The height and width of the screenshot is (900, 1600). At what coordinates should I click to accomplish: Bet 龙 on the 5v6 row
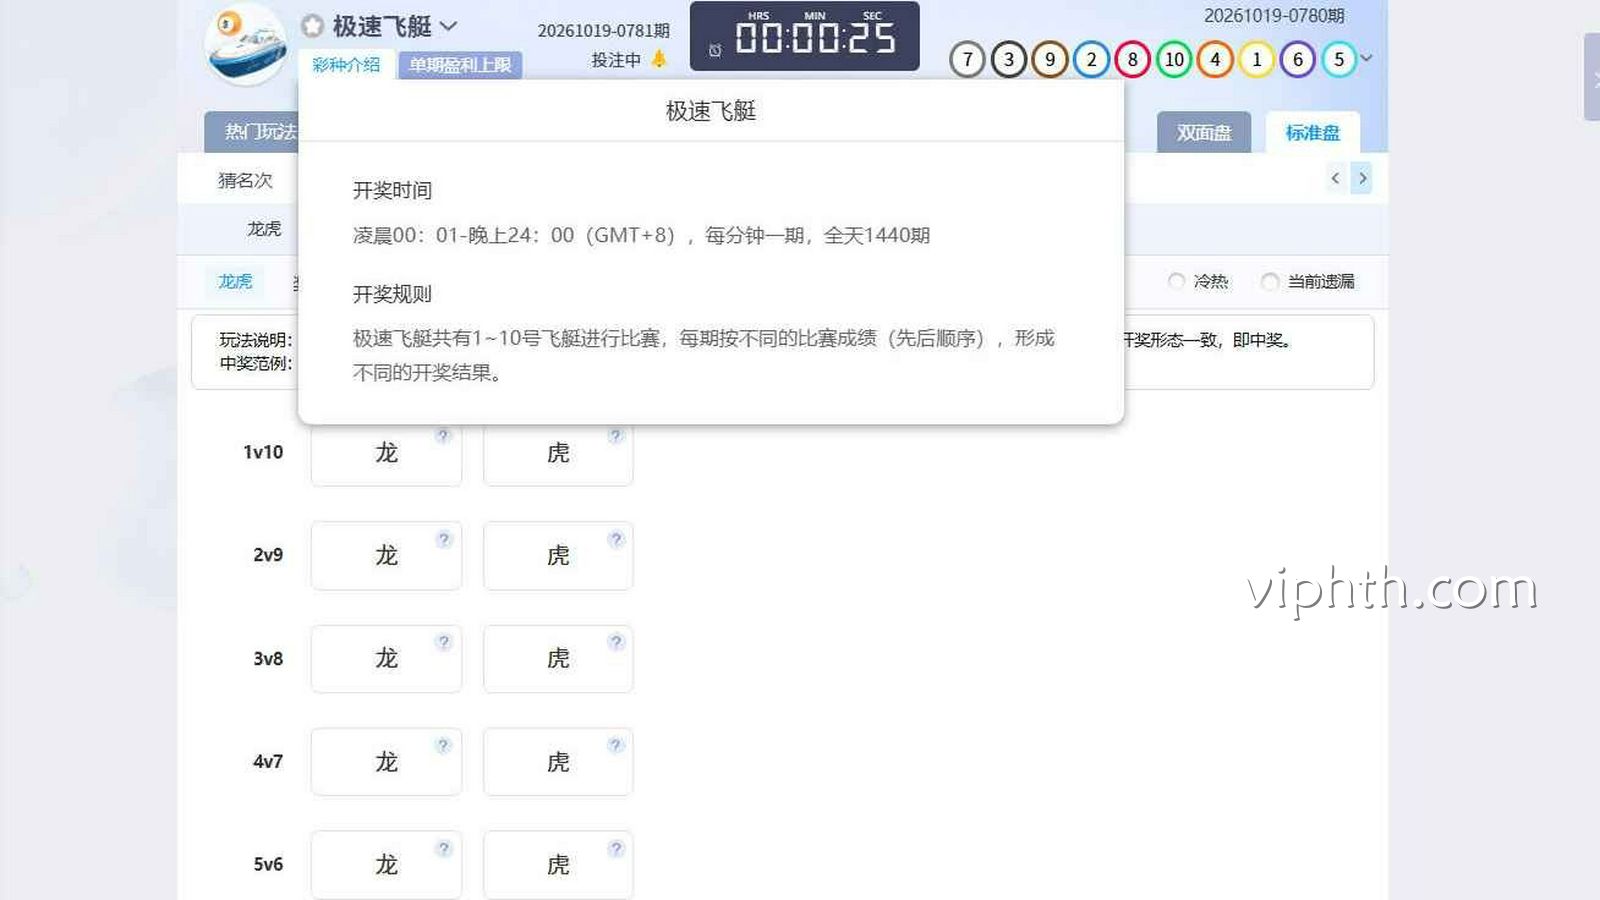coord(386,864)
